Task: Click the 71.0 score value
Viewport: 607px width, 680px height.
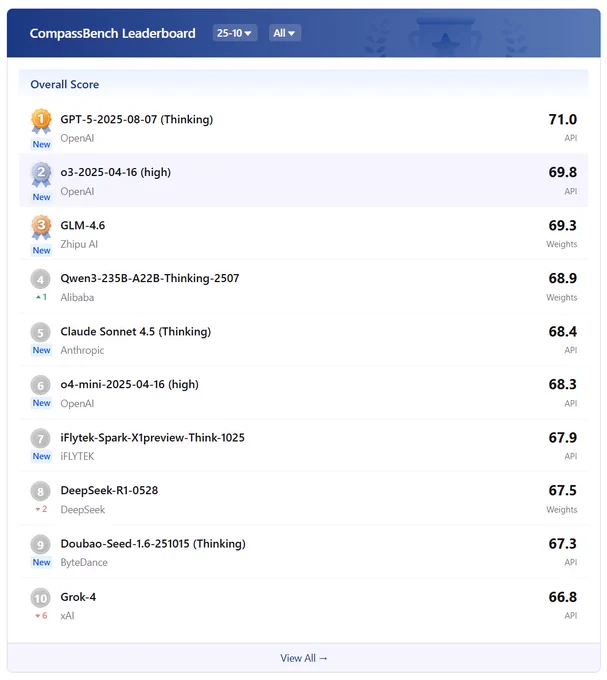Action: [562, 120]
